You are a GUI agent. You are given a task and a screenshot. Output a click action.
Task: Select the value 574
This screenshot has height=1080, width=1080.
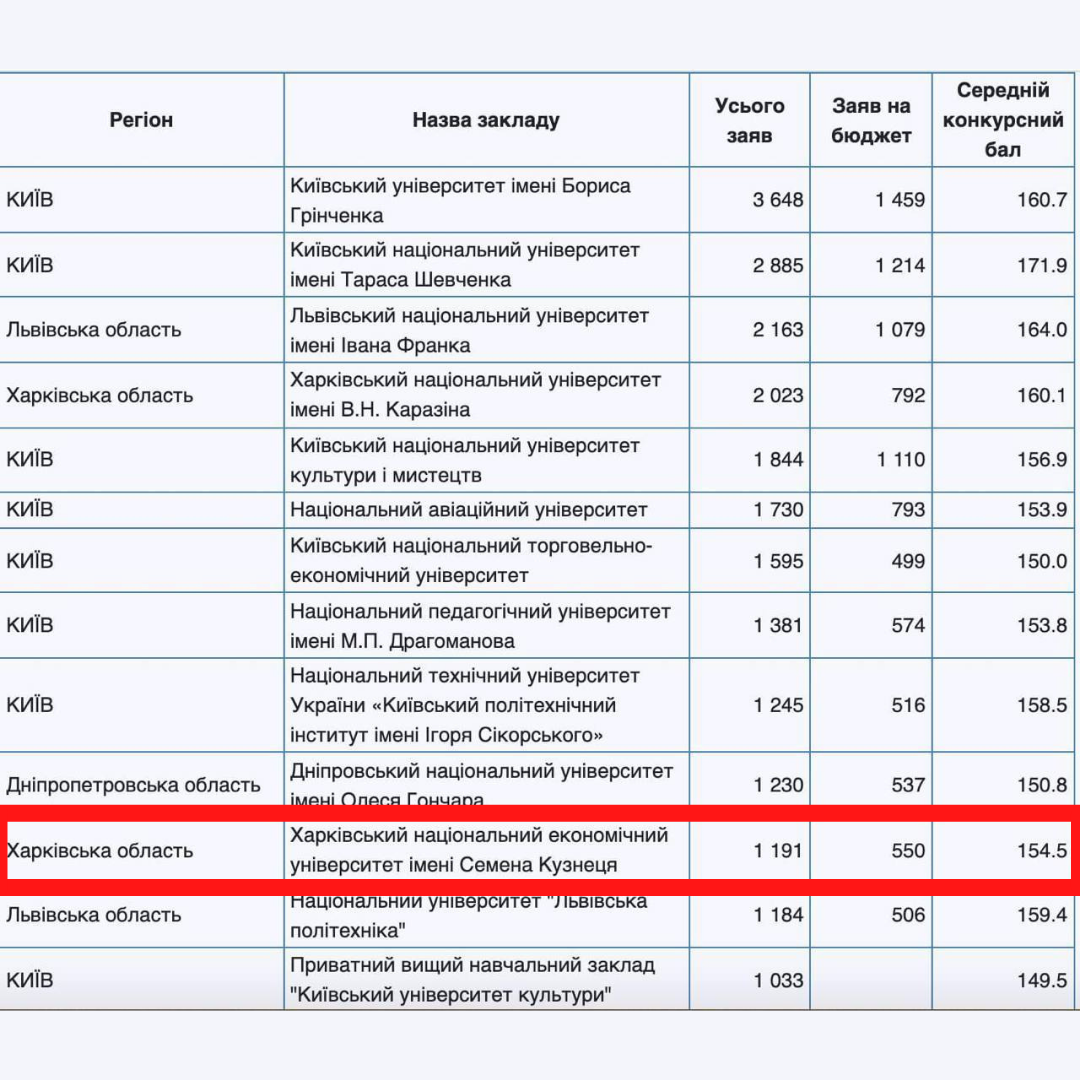pos(908,625)
